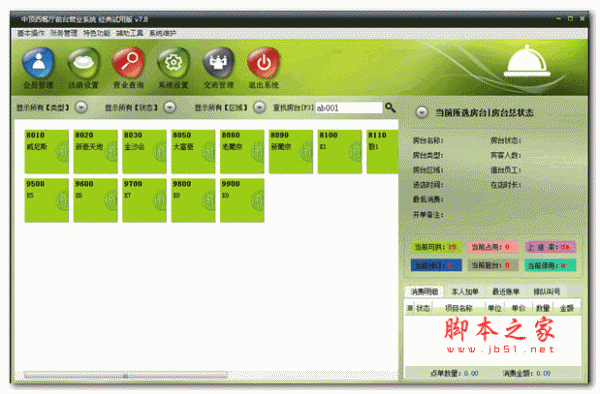Select room tile 8110

click(x=383, y=152)
